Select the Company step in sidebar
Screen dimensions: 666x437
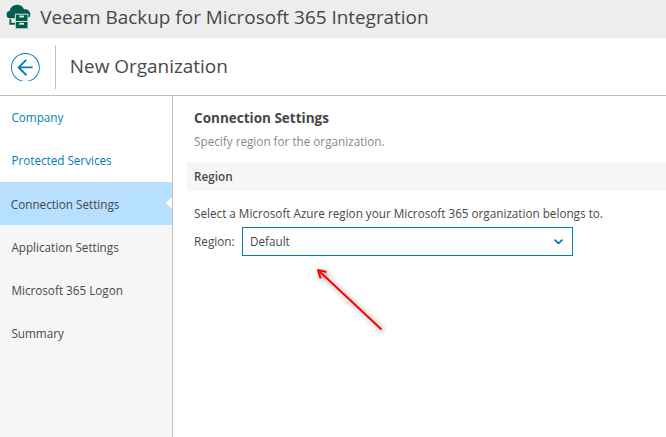pyautogui.click(x=37, y=117)
